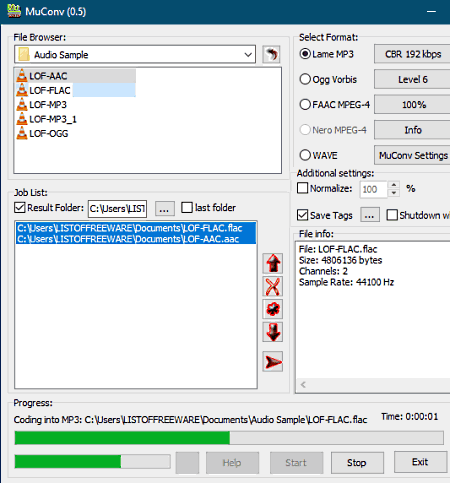Screen dimensions: 450x483
Task: Click the browse button for Result Folder
Action: (164, 209)
